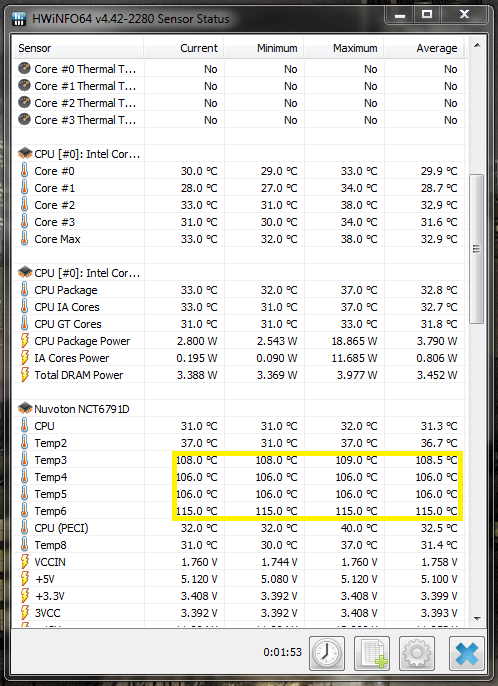Select the Nuvoton NCT6791D chip icon
Screen dimensions: 498x686
point(25,409)
